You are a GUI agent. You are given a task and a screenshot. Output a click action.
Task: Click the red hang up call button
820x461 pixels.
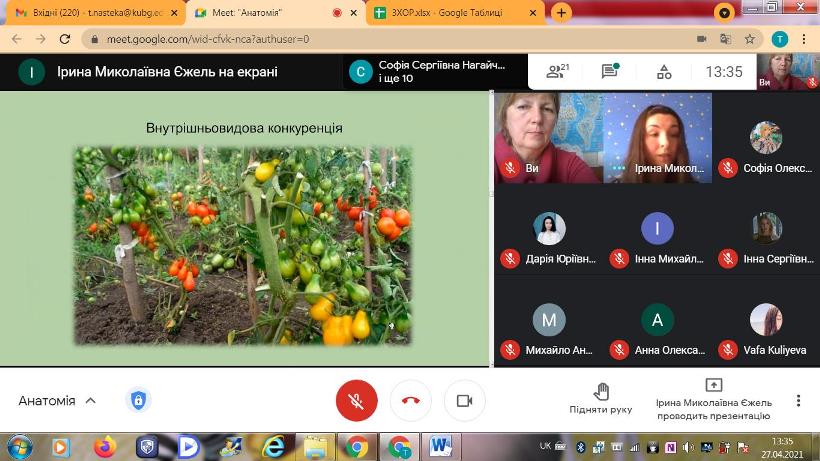410,401
